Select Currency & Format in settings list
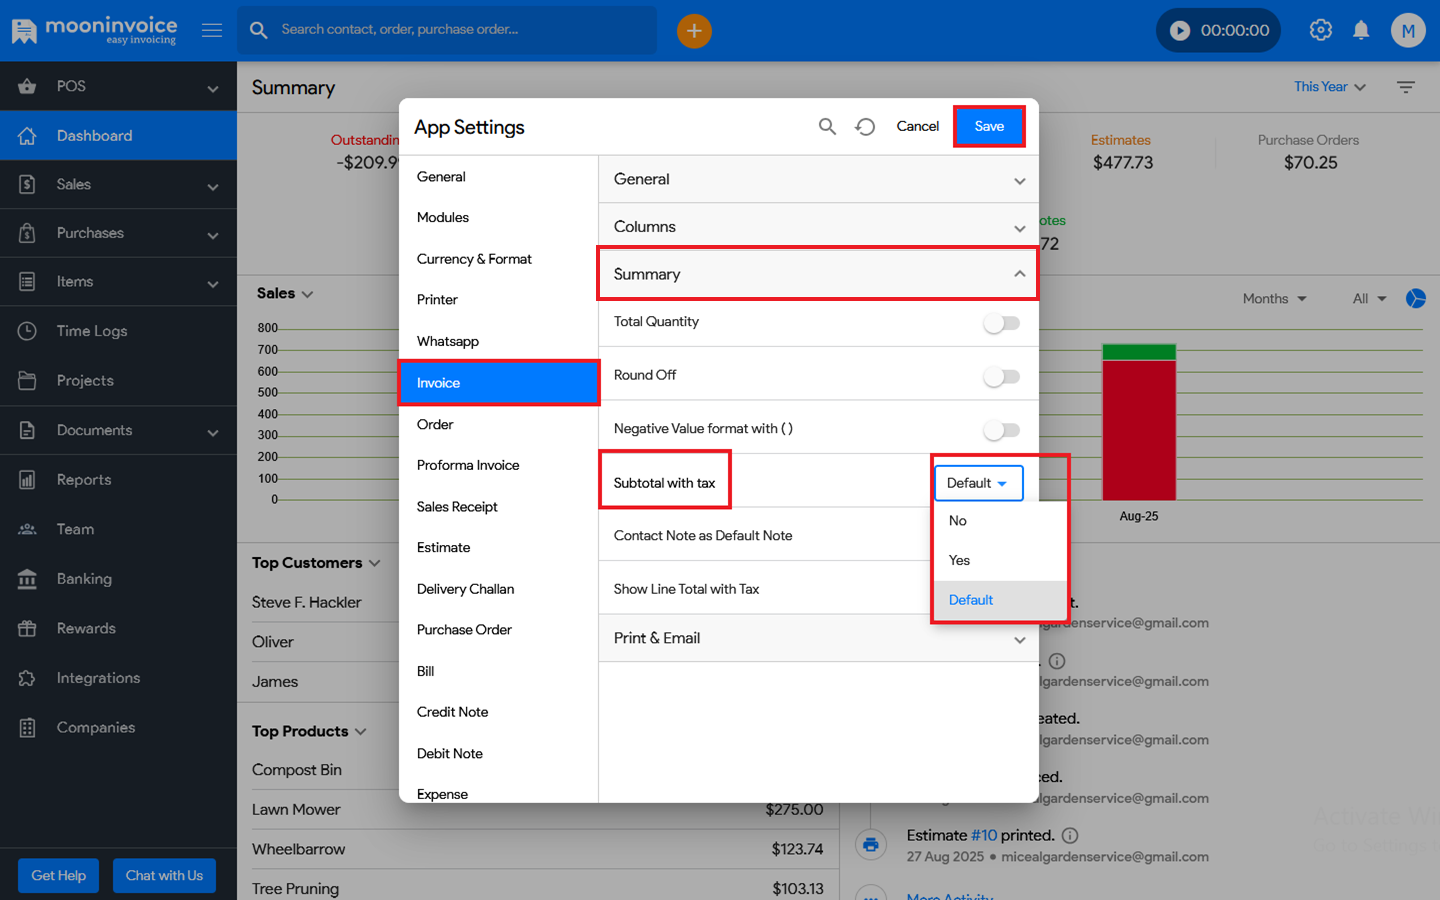Viewport: 1440px width, 900px height. pyautogui.click(x=474, y=259)
